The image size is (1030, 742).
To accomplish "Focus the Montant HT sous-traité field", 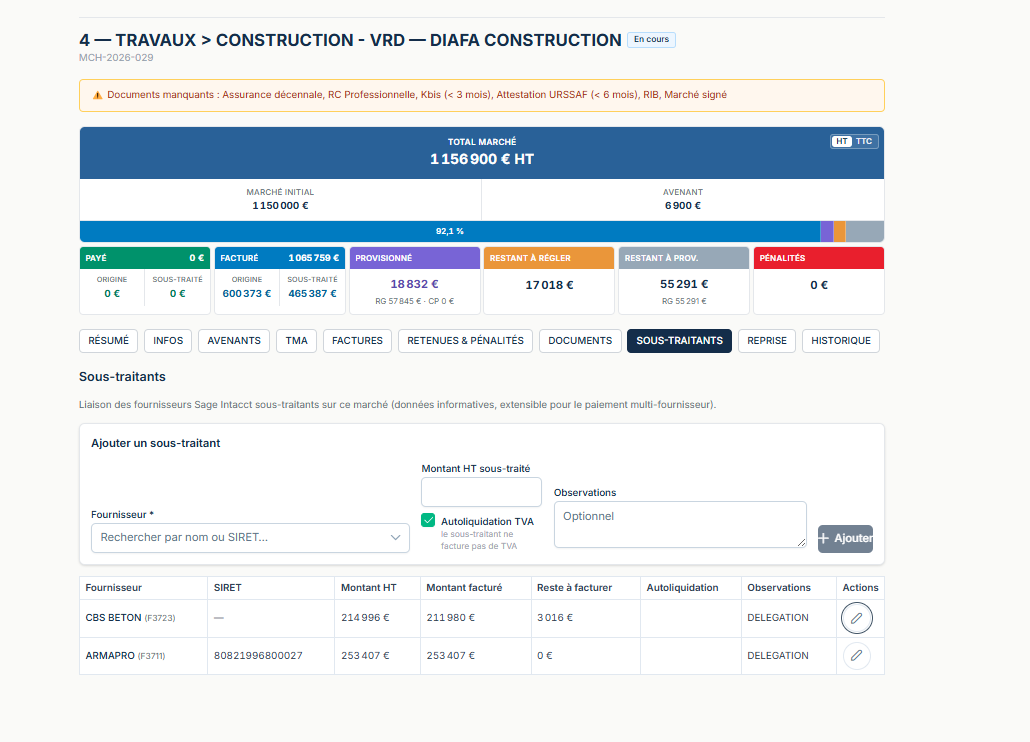I will [x=481, y=492].
